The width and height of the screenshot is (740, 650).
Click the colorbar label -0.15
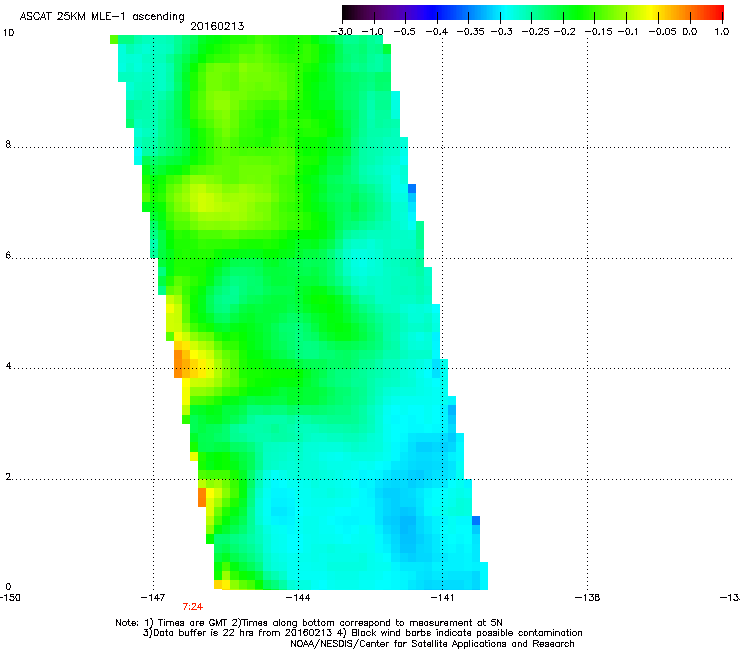(x=598, y=32)
